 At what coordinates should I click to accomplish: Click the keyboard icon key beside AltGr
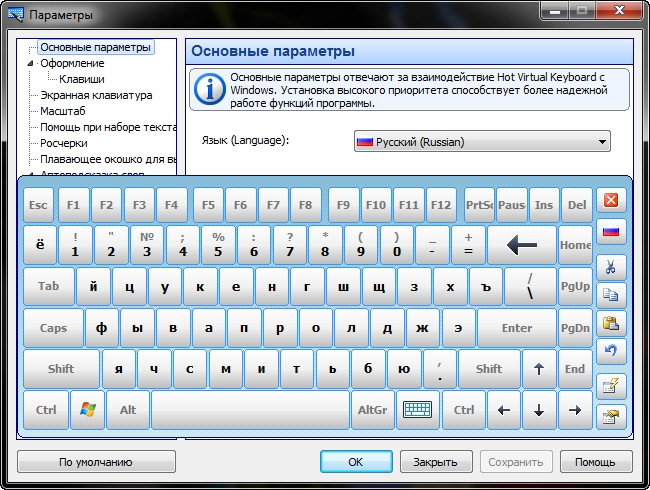coord(418,410)
